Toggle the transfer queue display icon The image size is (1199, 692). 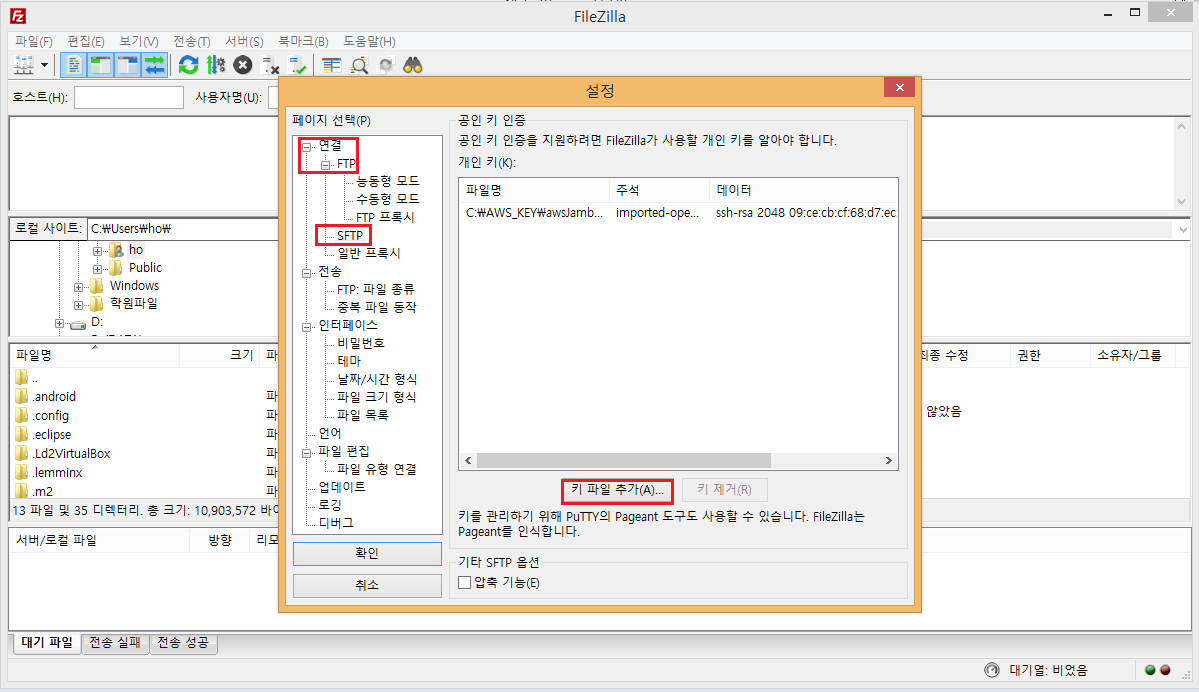coord(154,66)
